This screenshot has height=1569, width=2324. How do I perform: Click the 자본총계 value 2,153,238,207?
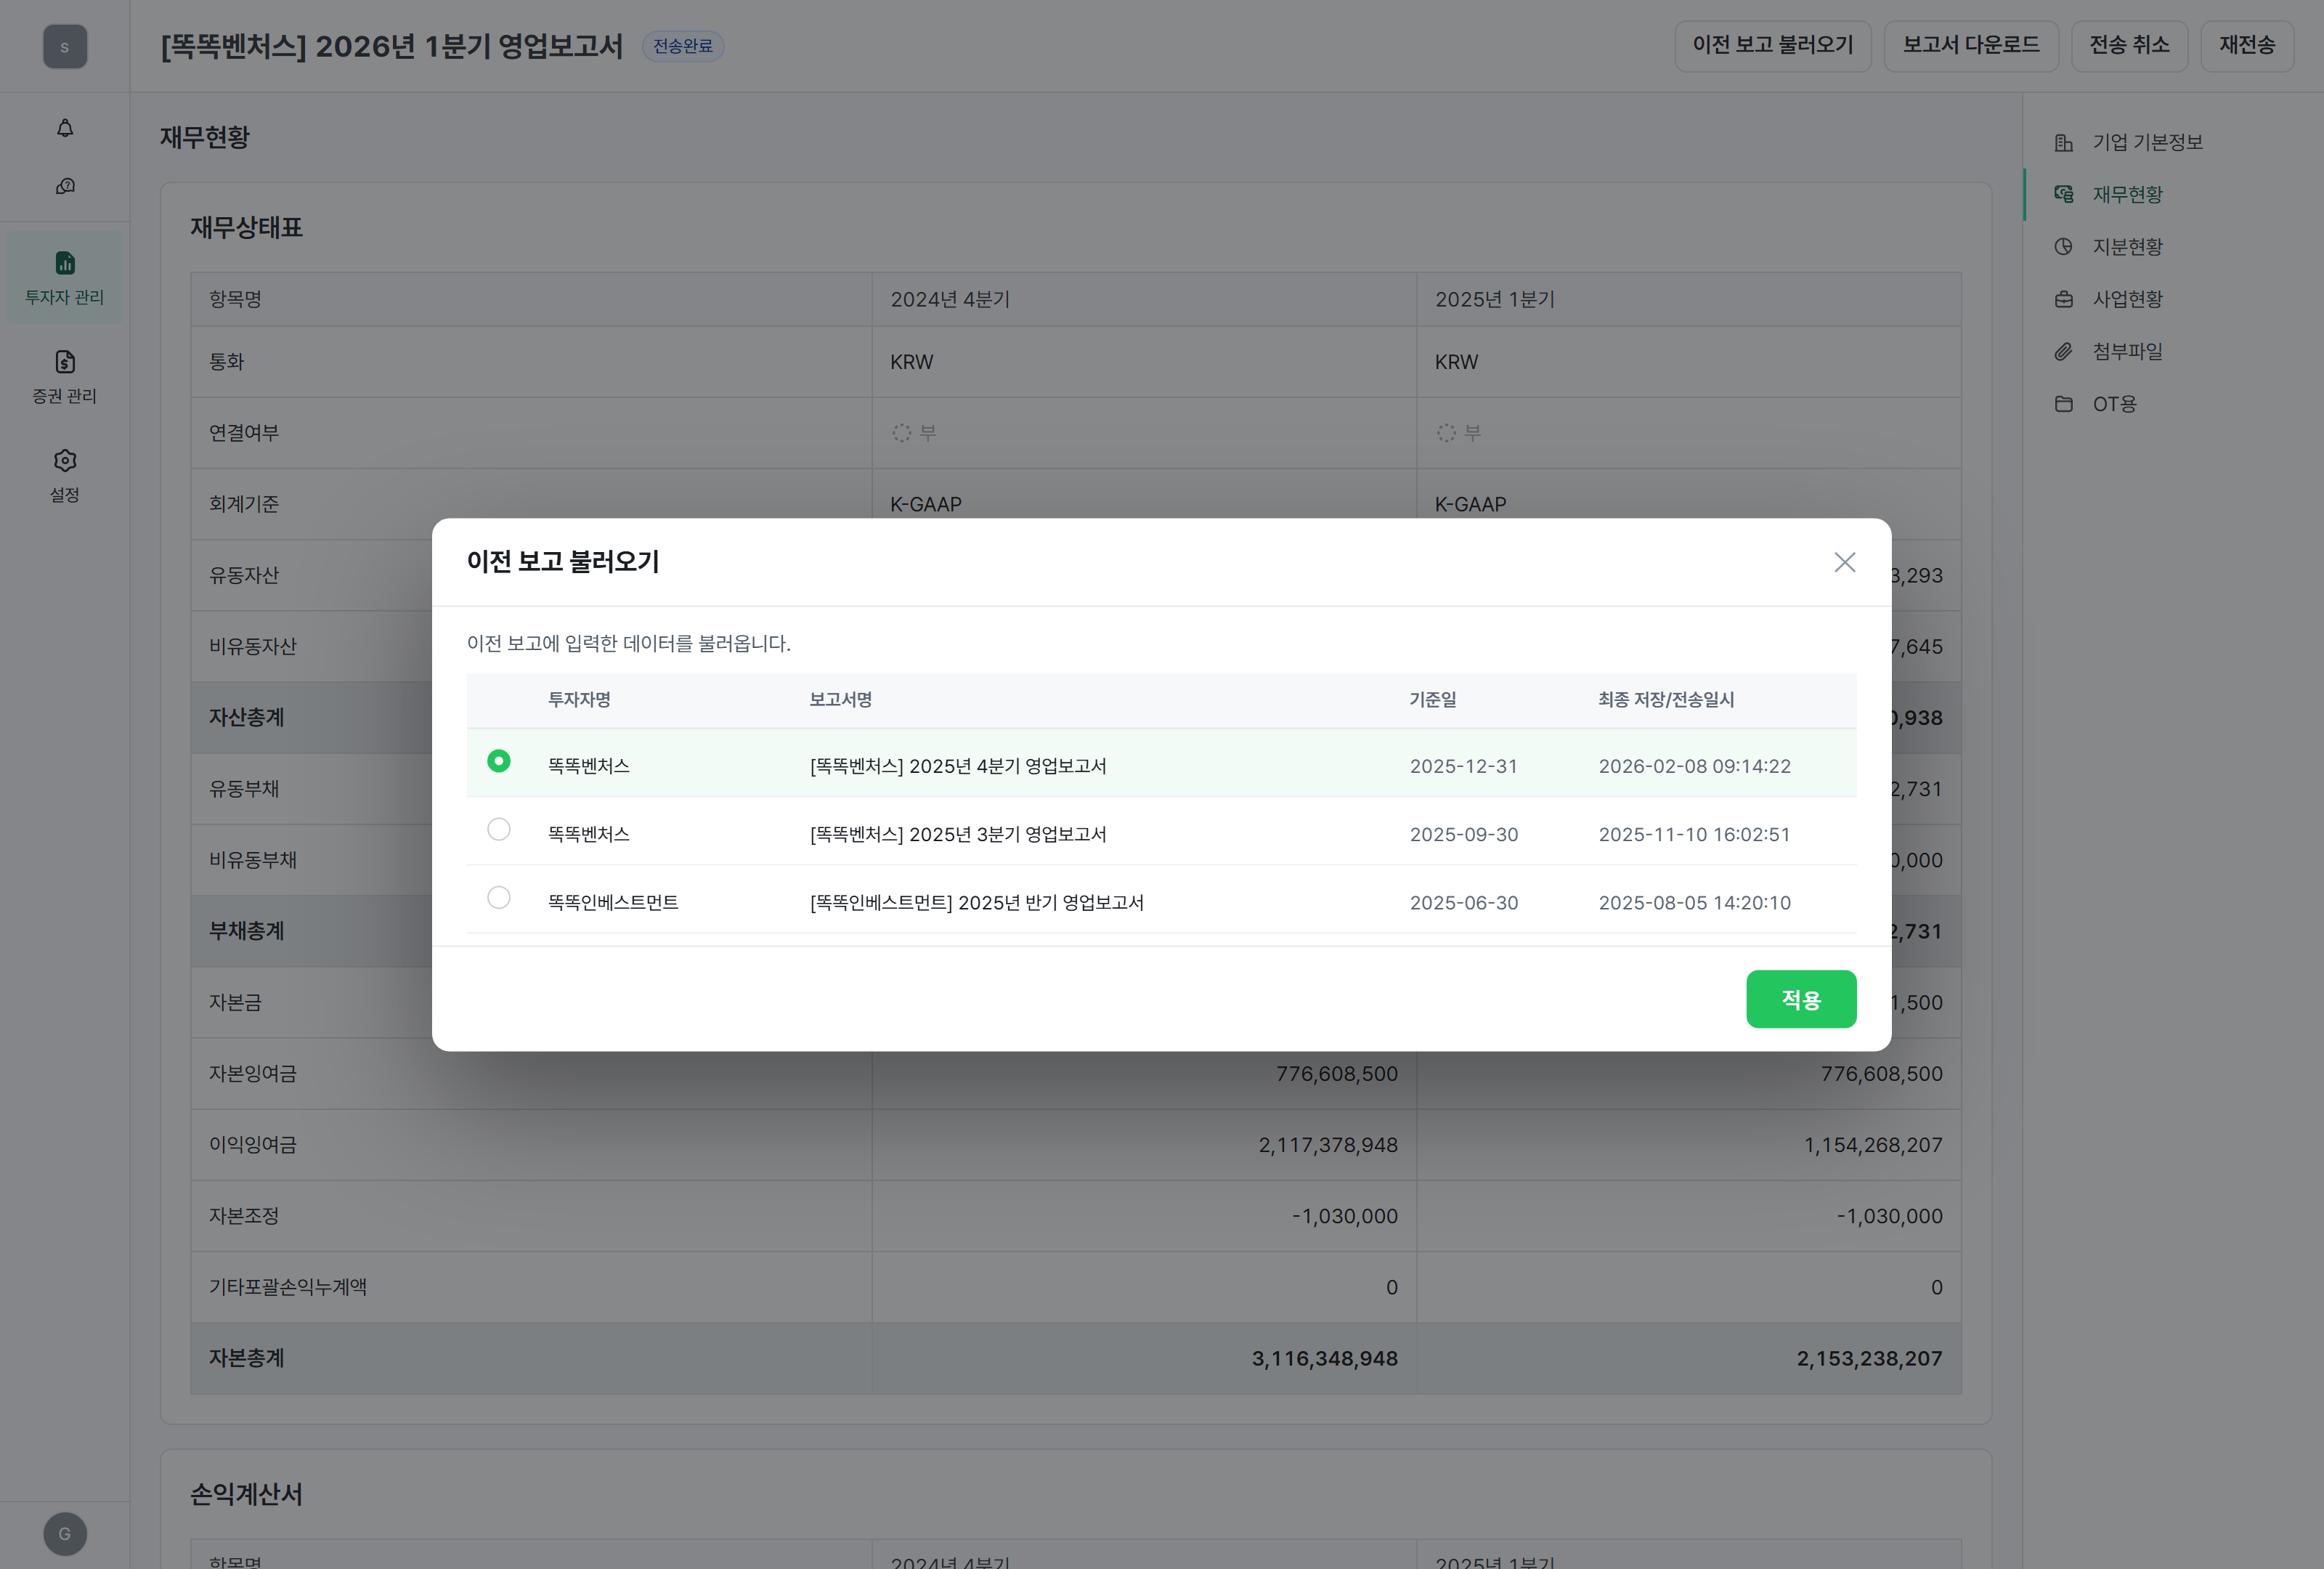click(1869, 1358)
